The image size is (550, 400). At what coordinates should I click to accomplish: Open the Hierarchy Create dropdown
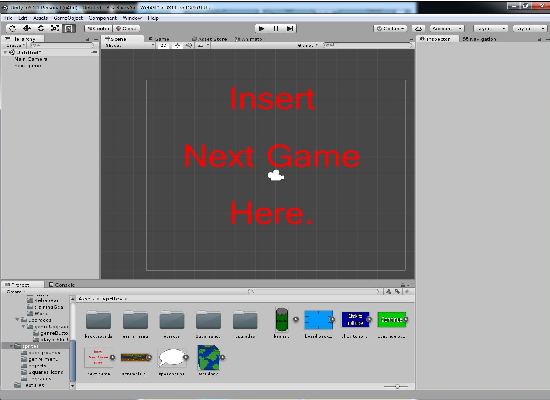[15, 46]
